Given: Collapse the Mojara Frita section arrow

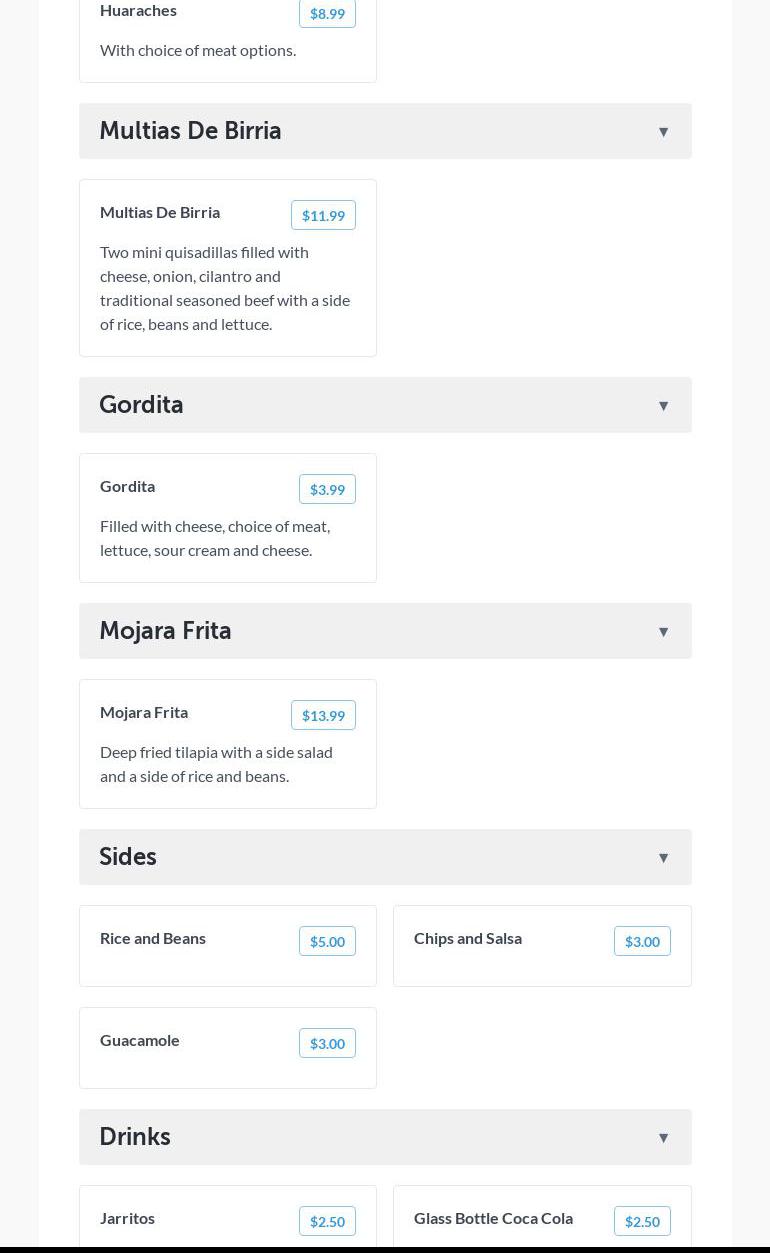Looking at the screenshot, I should pyautogui.click(x=663, y=632).
